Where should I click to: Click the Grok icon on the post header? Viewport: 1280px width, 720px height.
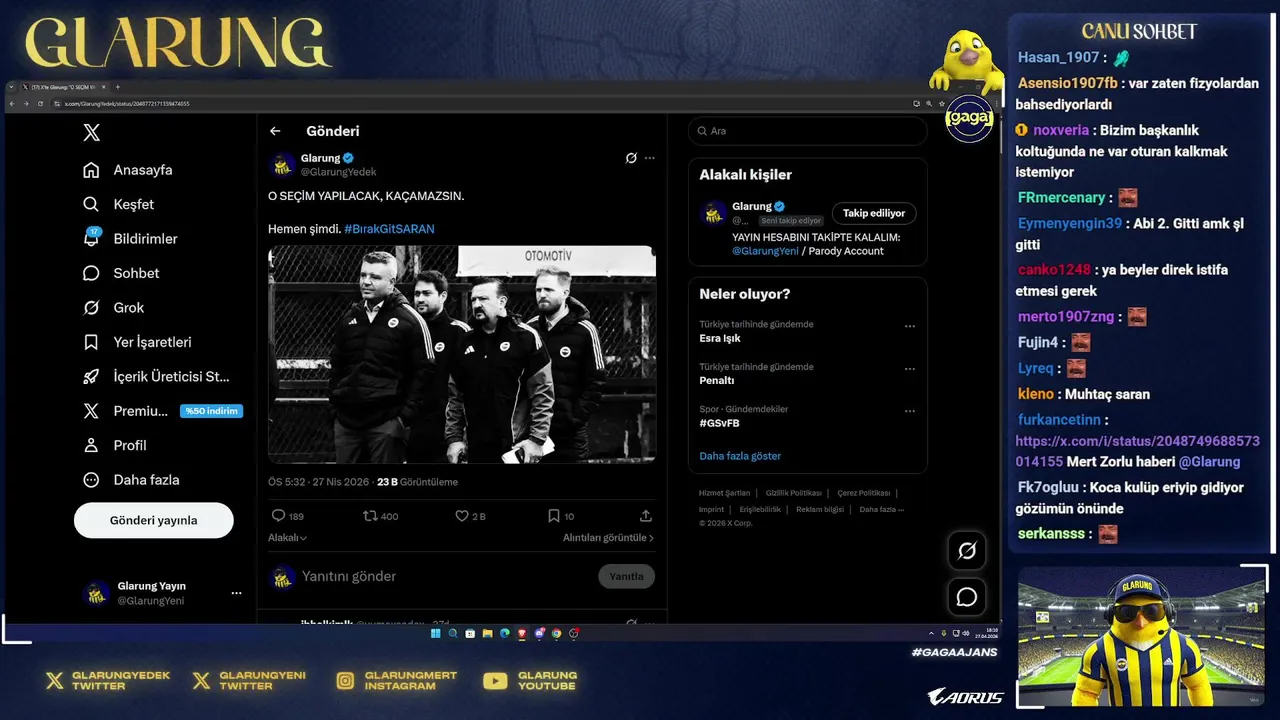[x=631, y=158]
